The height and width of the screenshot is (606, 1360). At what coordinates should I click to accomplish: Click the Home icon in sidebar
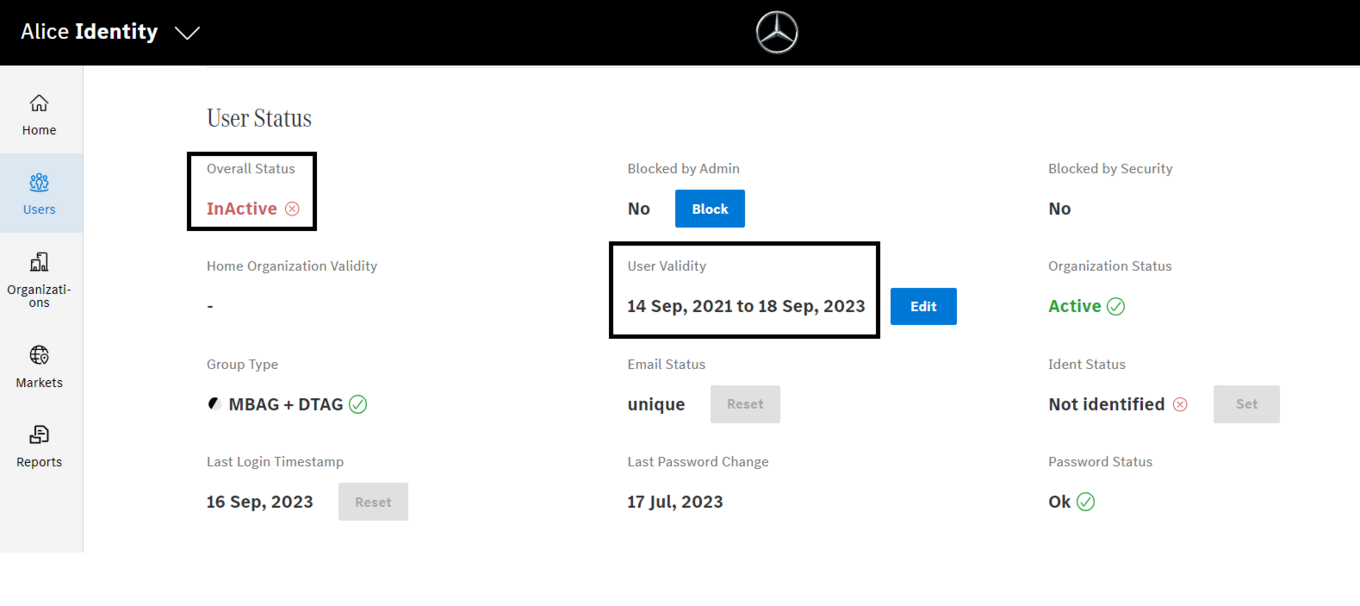point(39,104)
